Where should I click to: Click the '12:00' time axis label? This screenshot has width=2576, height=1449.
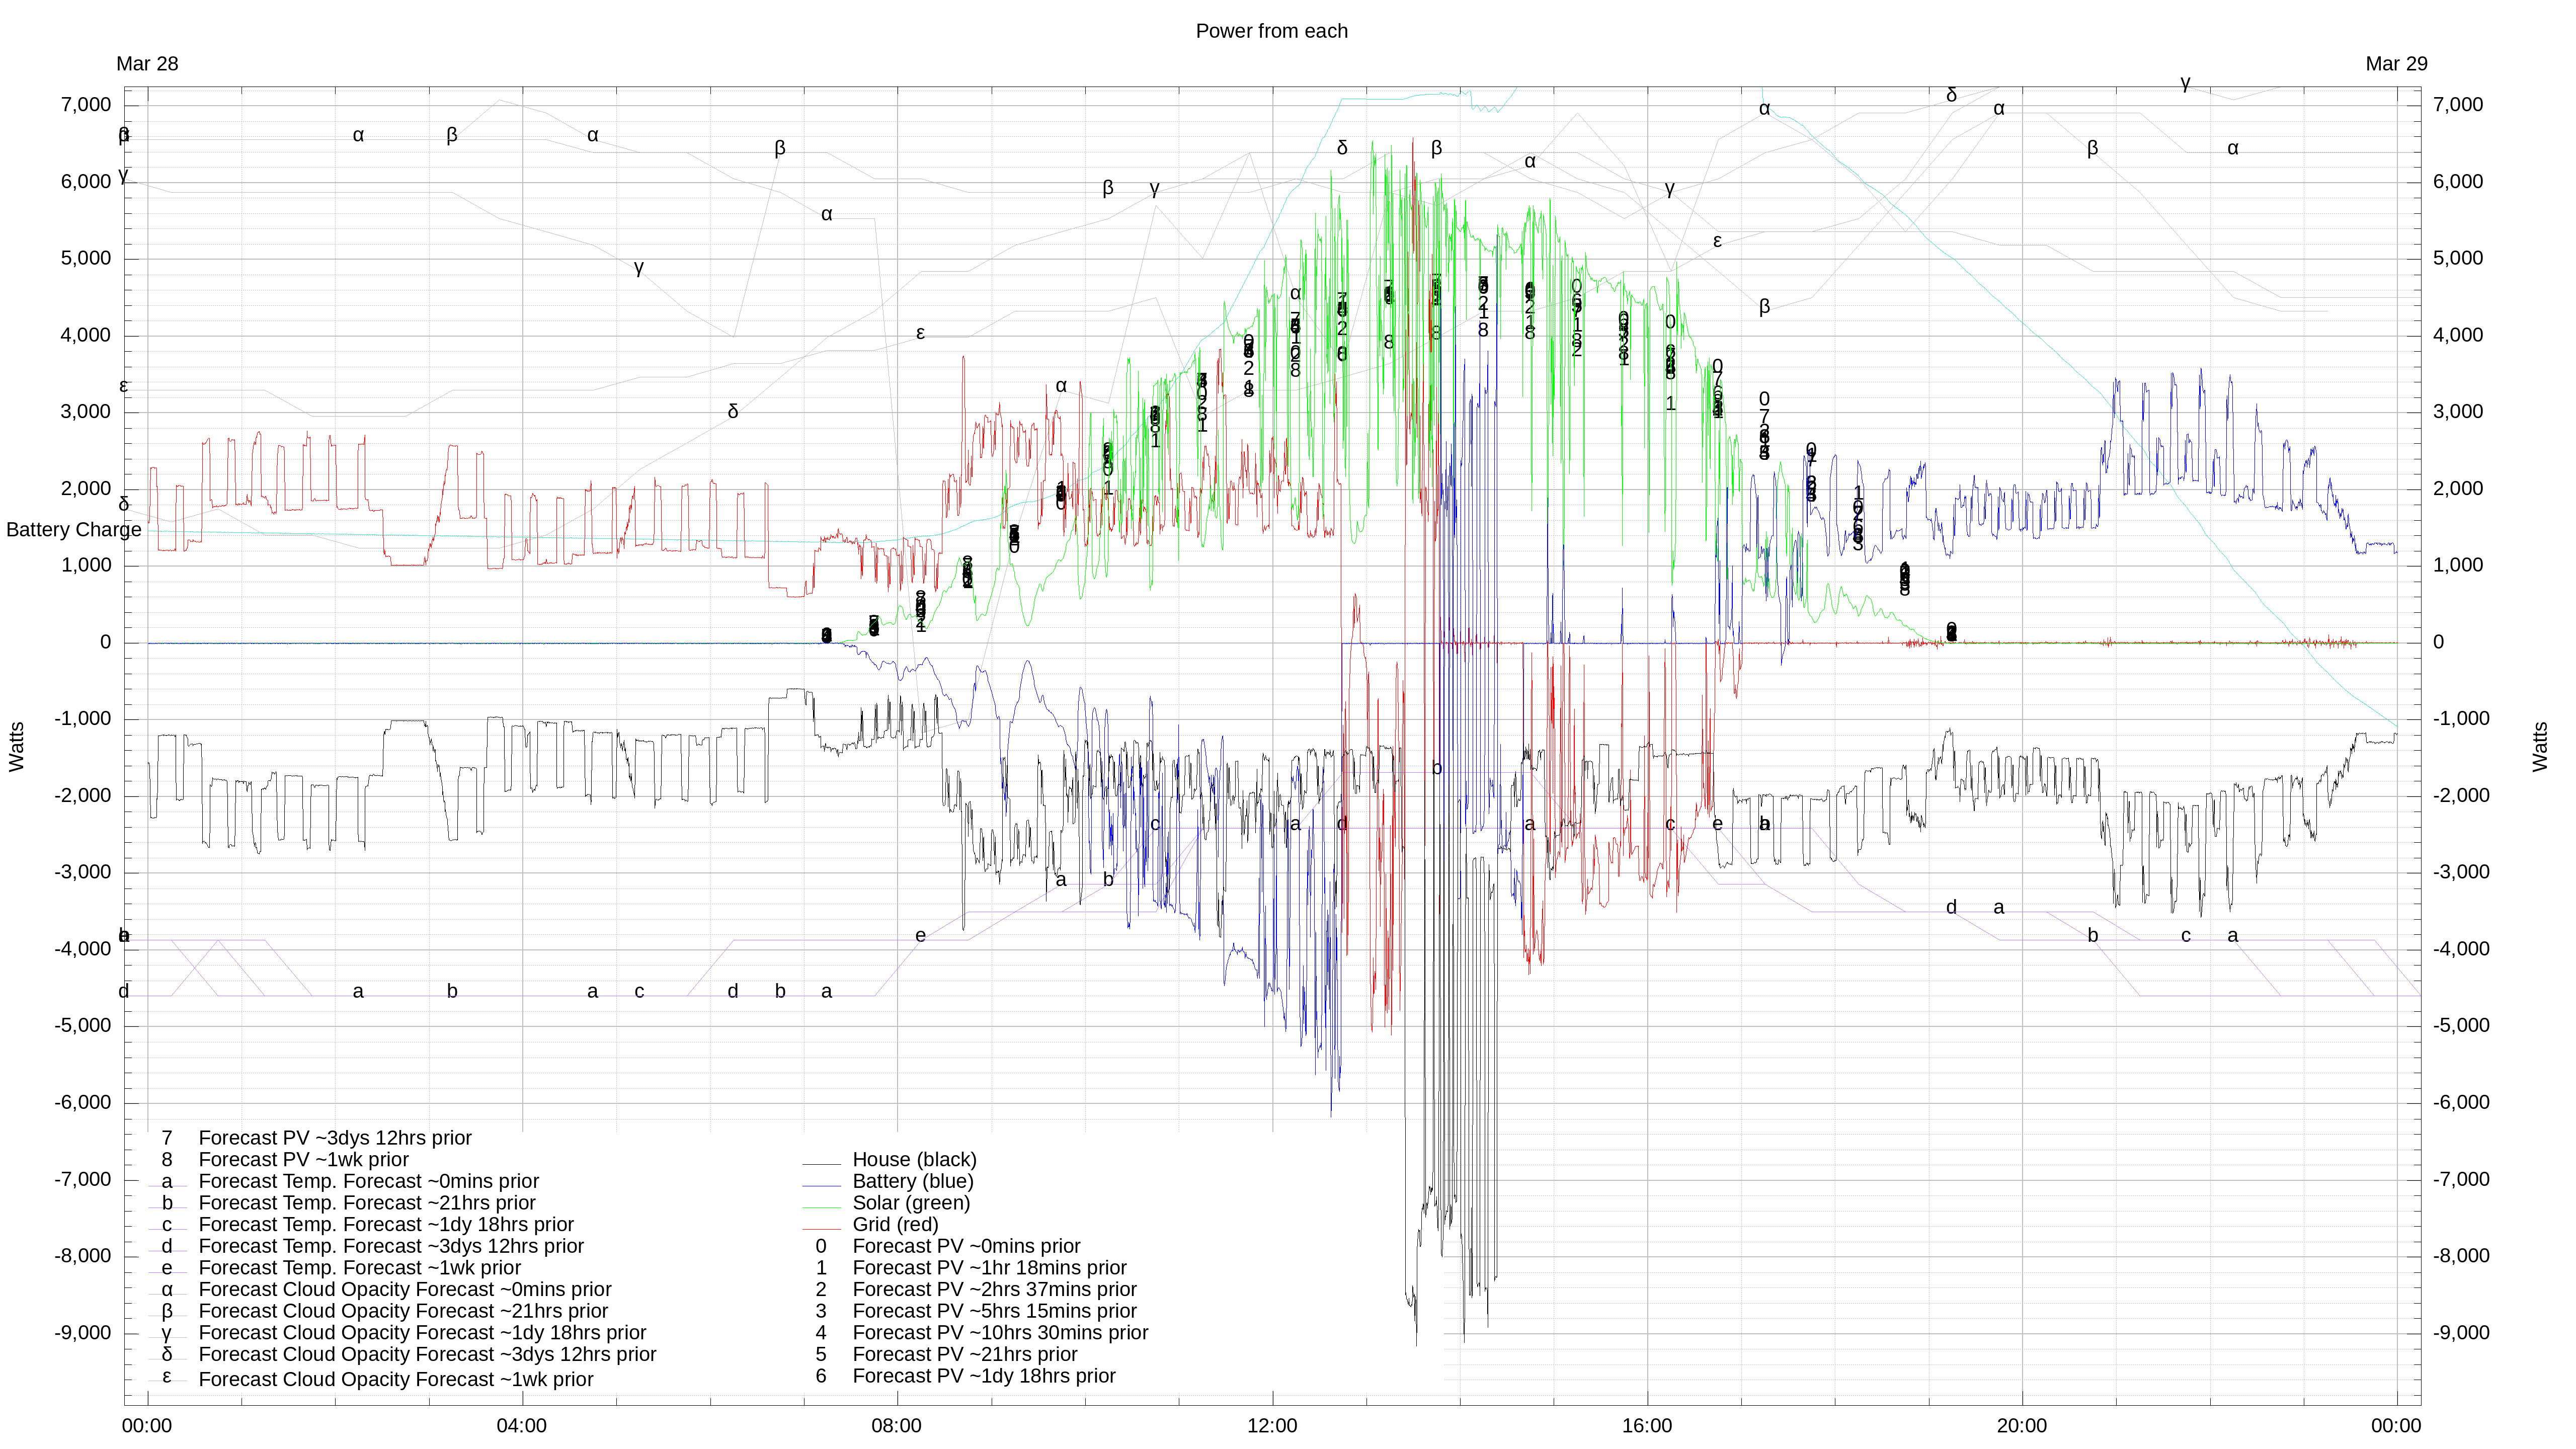1271,1426
